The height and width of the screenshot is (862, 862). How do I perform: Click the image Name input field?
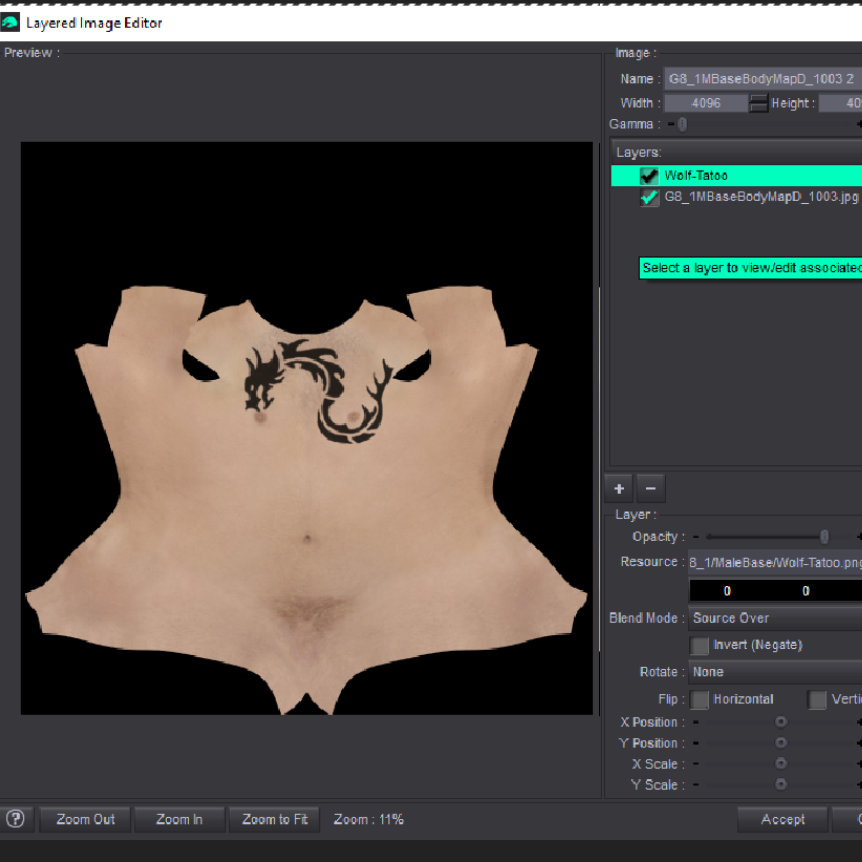(763, 79)
